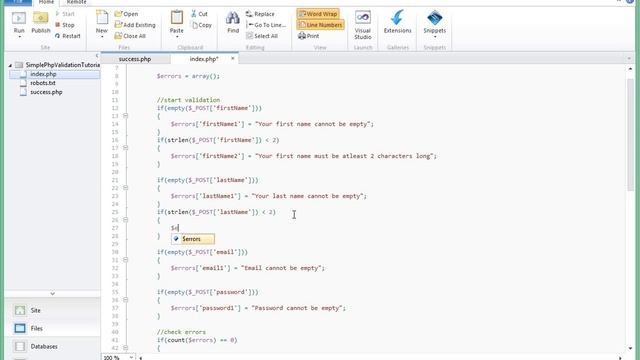The image size is (640, 360).
Task: Switch to the Remote ribbon tab
Action: (76, 2)
